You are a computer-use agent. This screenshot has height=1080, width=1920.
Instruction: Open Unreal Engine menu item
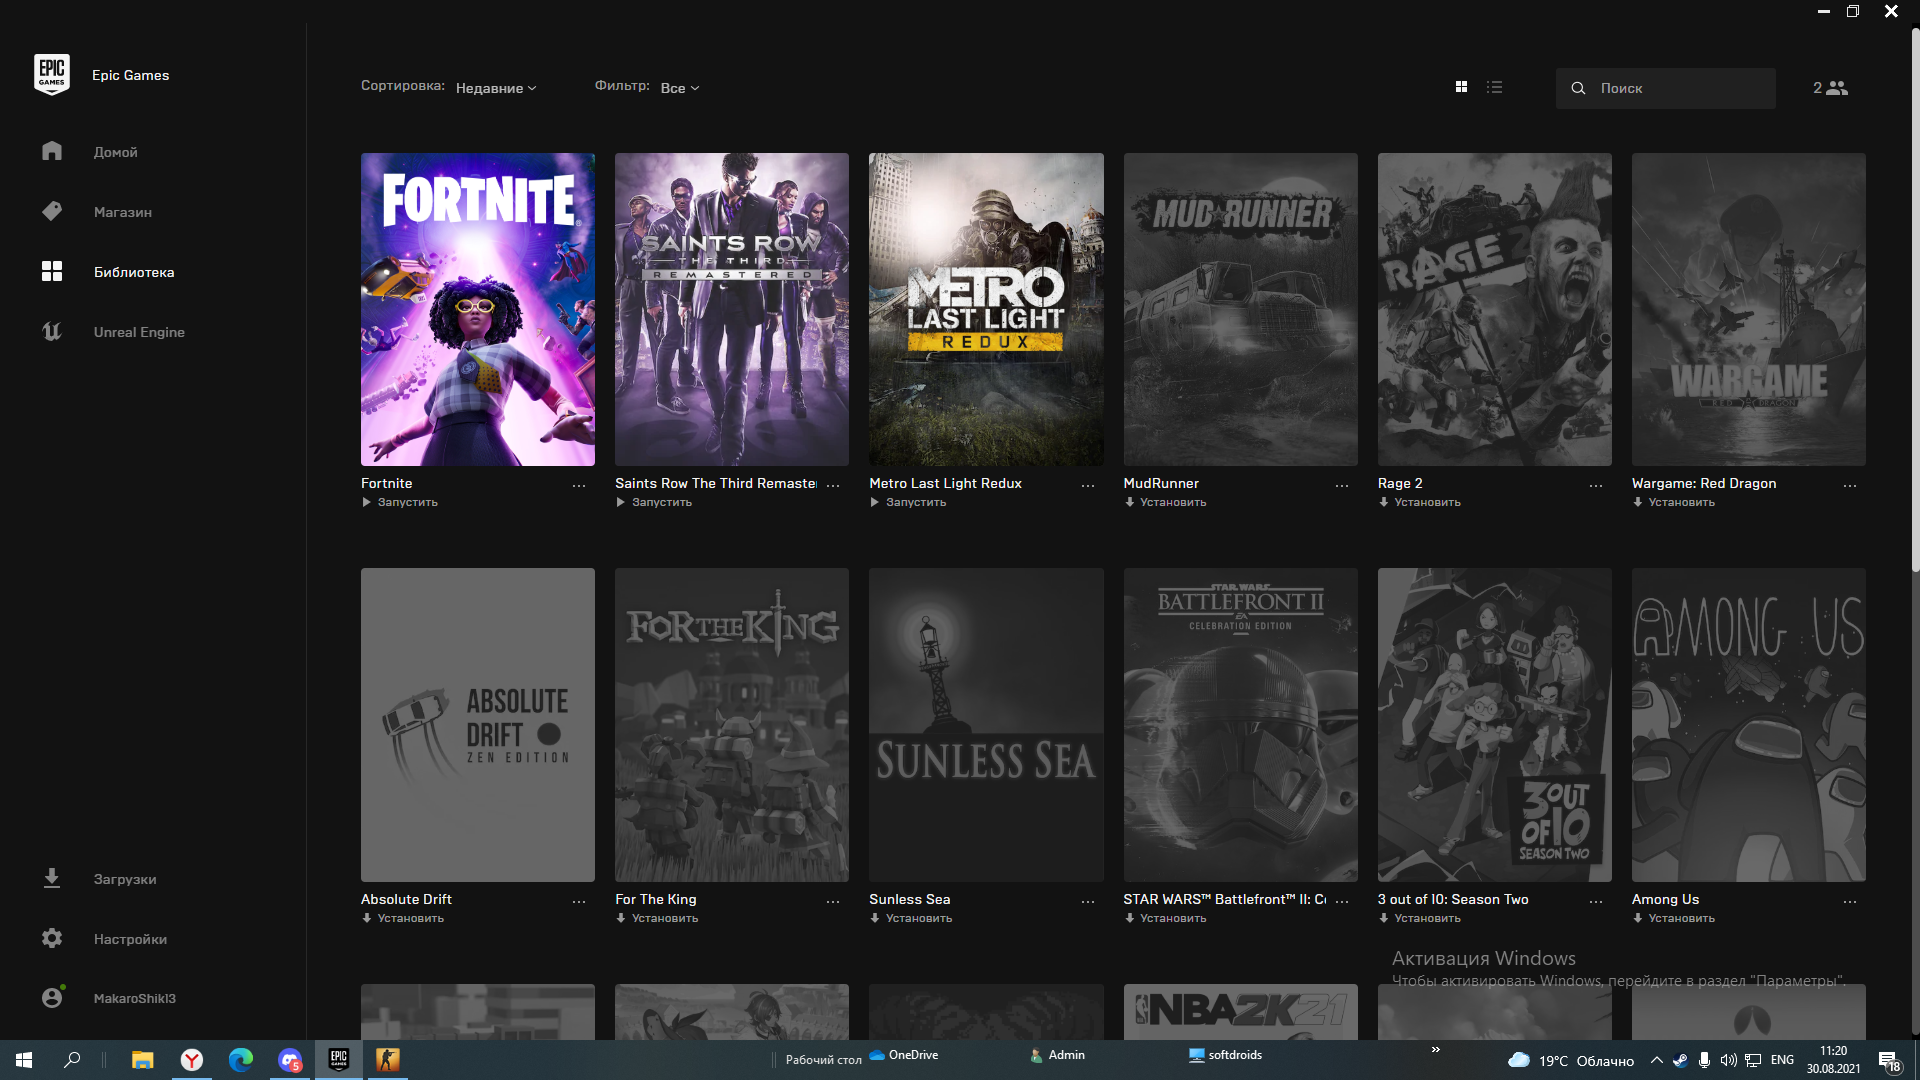[x=139, y=332]
